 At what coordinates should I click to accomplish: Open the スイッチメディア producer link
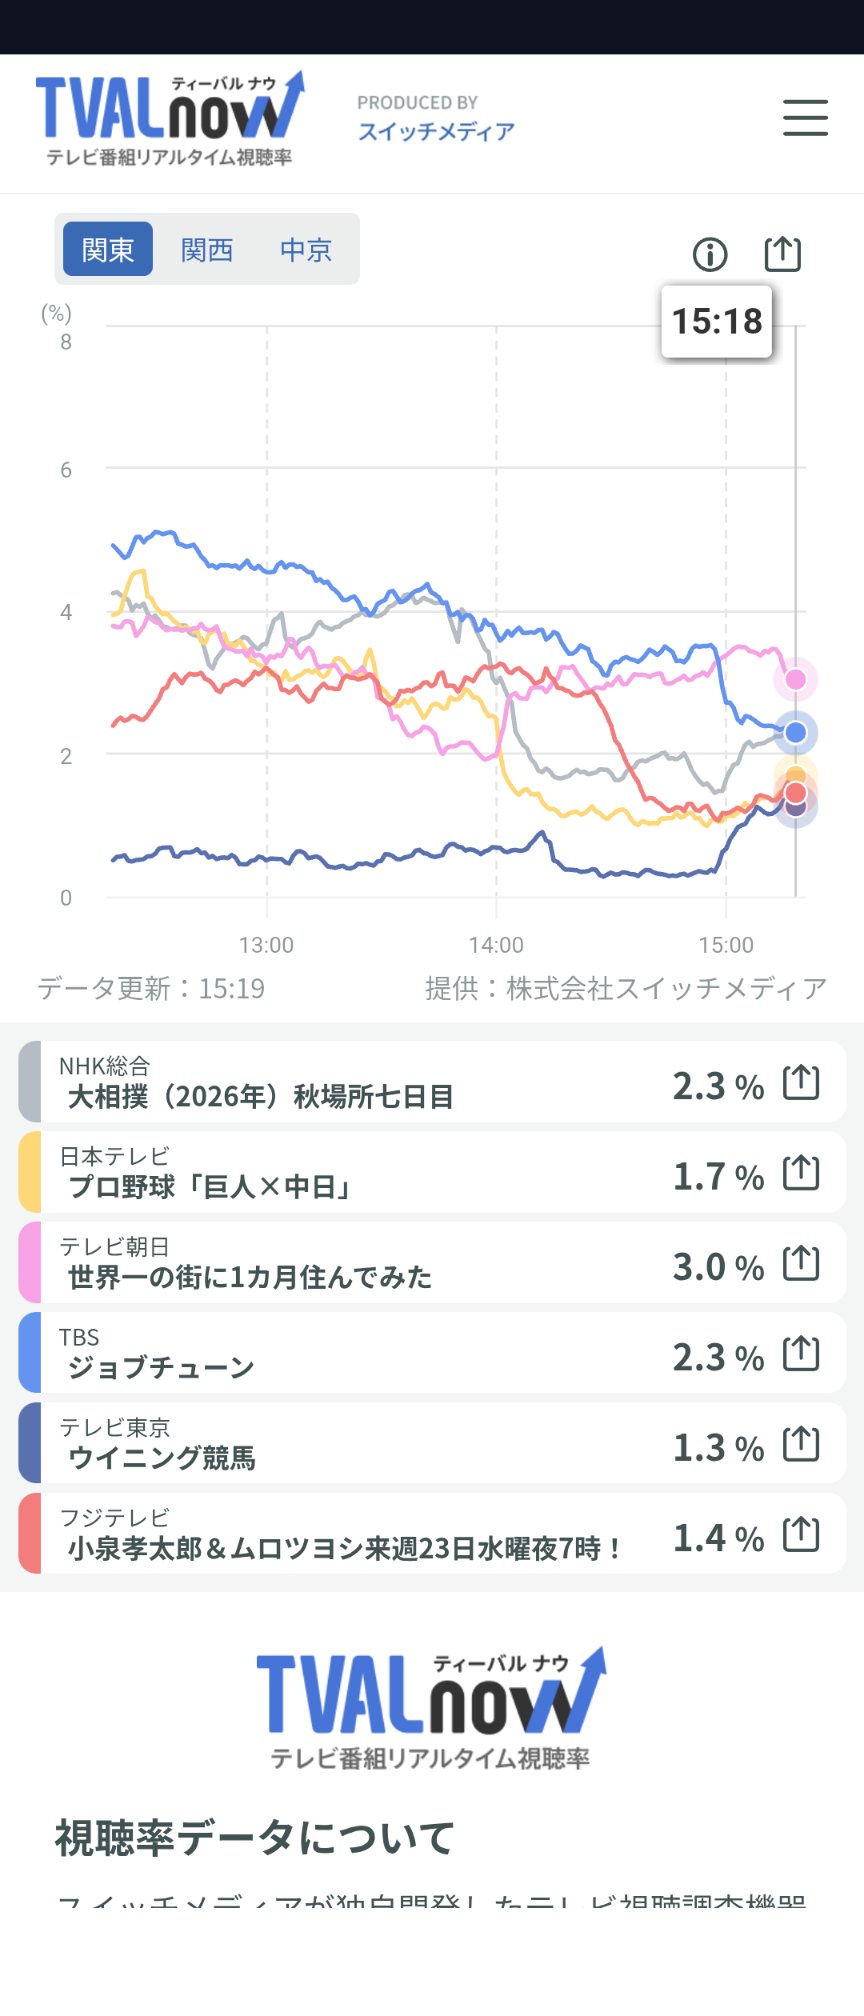pyautogui.click(x=436, y=131)
